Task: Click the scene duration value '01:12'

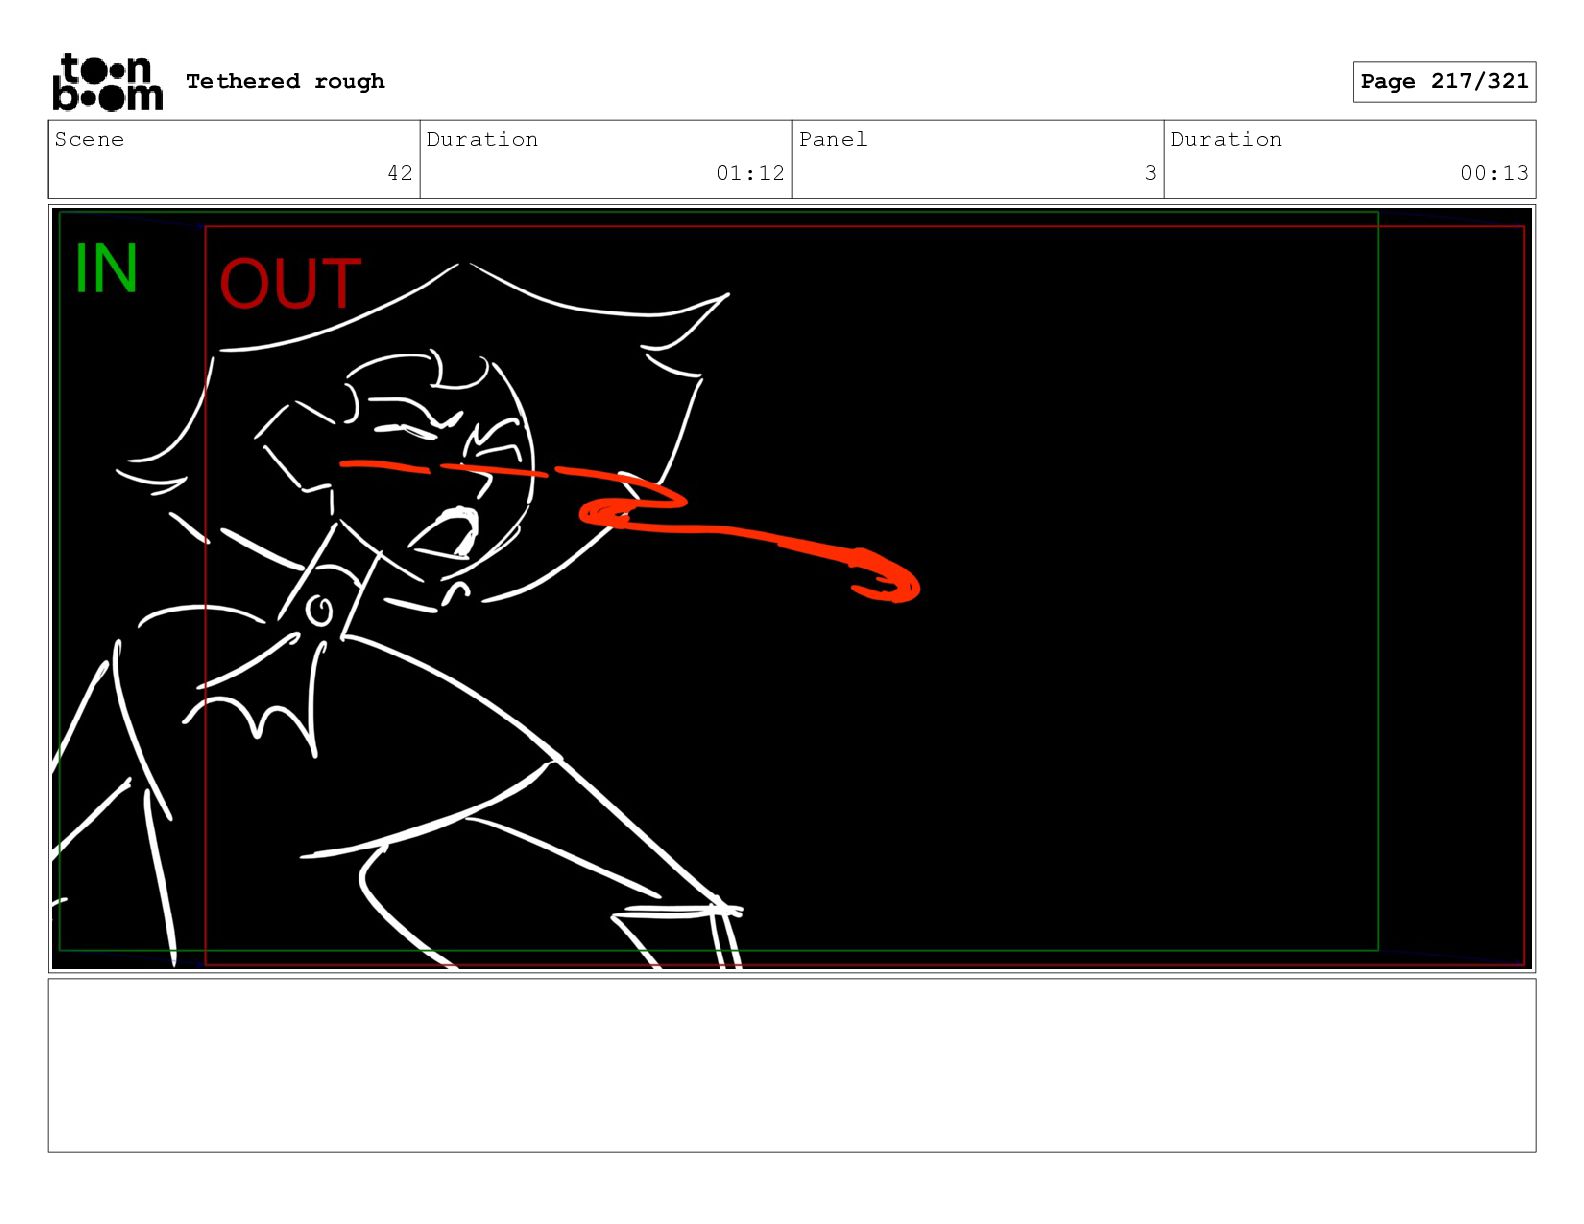Action: (750, 173)
